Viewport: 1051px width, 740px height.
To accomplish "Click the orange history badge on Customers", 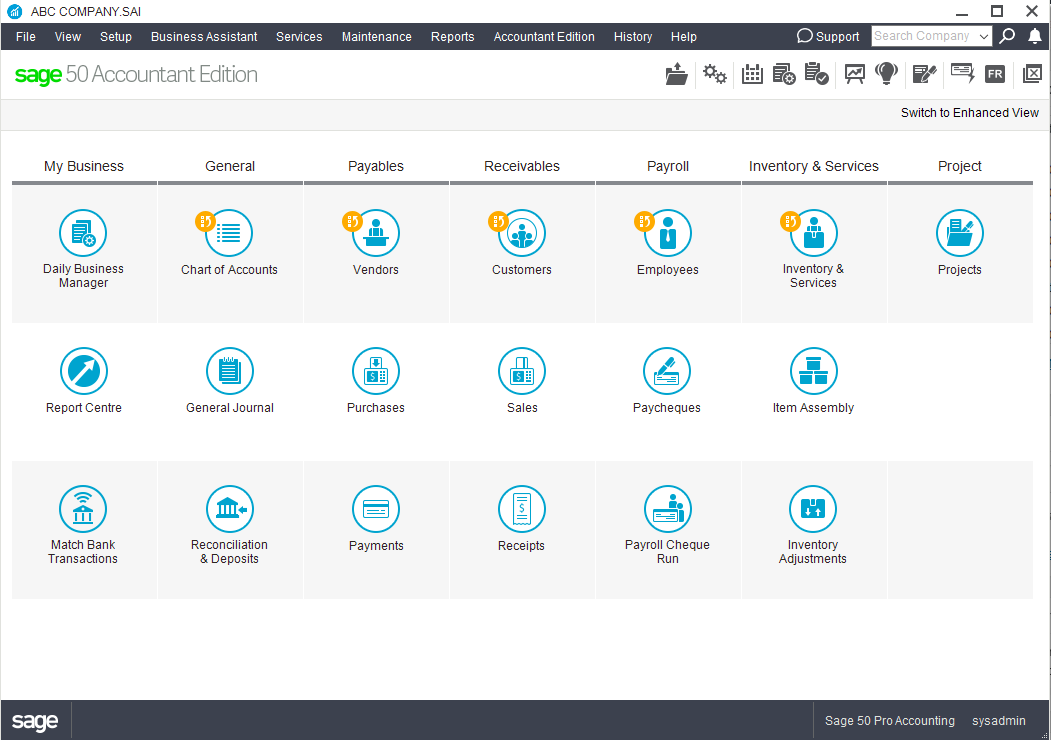I will pos(498,221).
